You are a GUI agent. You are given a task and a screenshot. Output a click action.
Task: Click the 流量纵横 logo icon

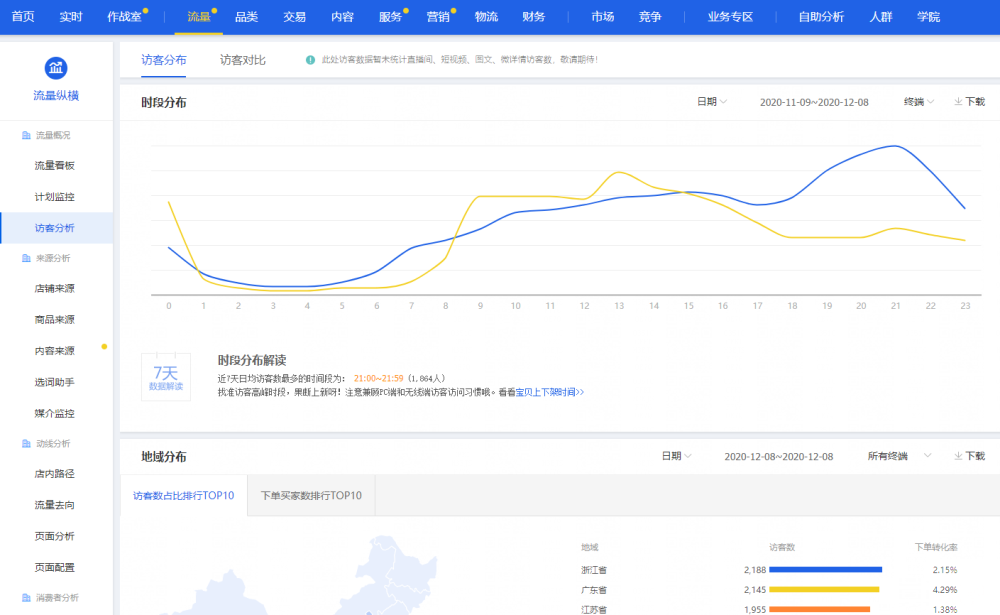click(56, 68)
